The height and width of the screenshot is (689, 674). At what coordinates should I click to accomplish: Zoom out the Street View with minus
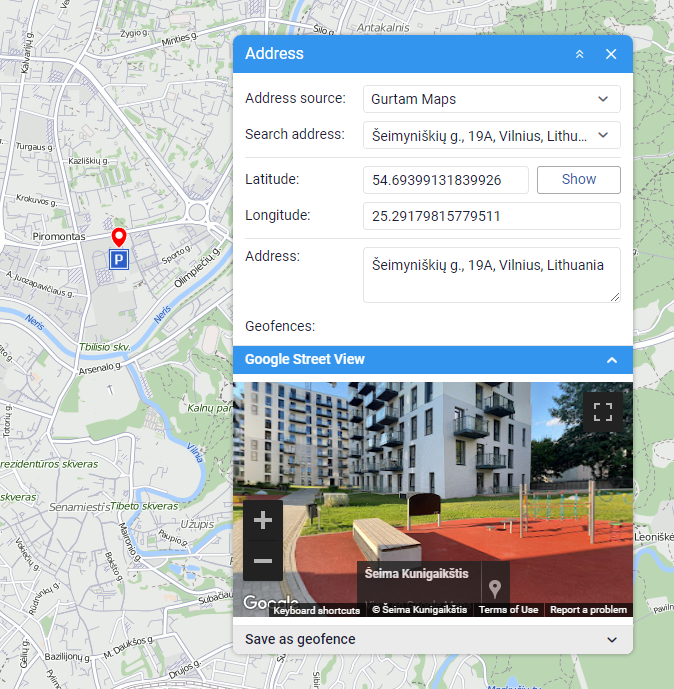(263, 561)
